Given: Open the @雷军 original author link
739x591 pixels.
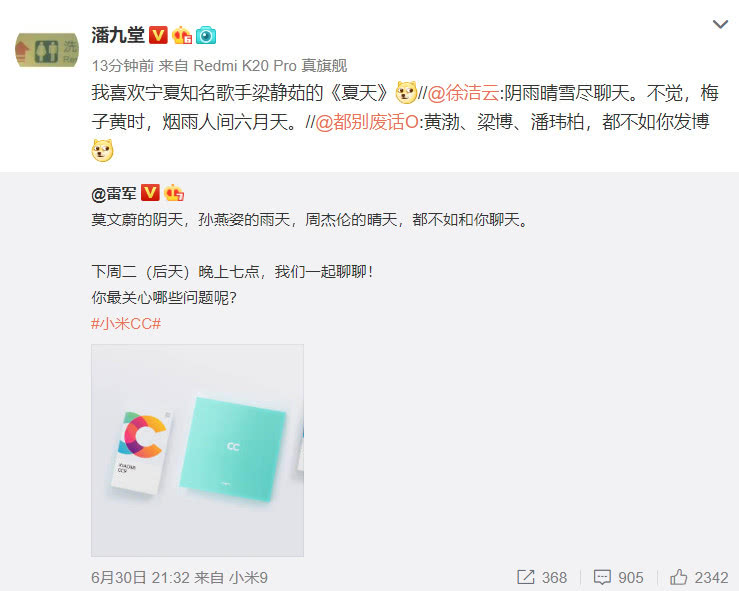Looking at the screenshot, I should pyautogui.click(x=114, y=194).
